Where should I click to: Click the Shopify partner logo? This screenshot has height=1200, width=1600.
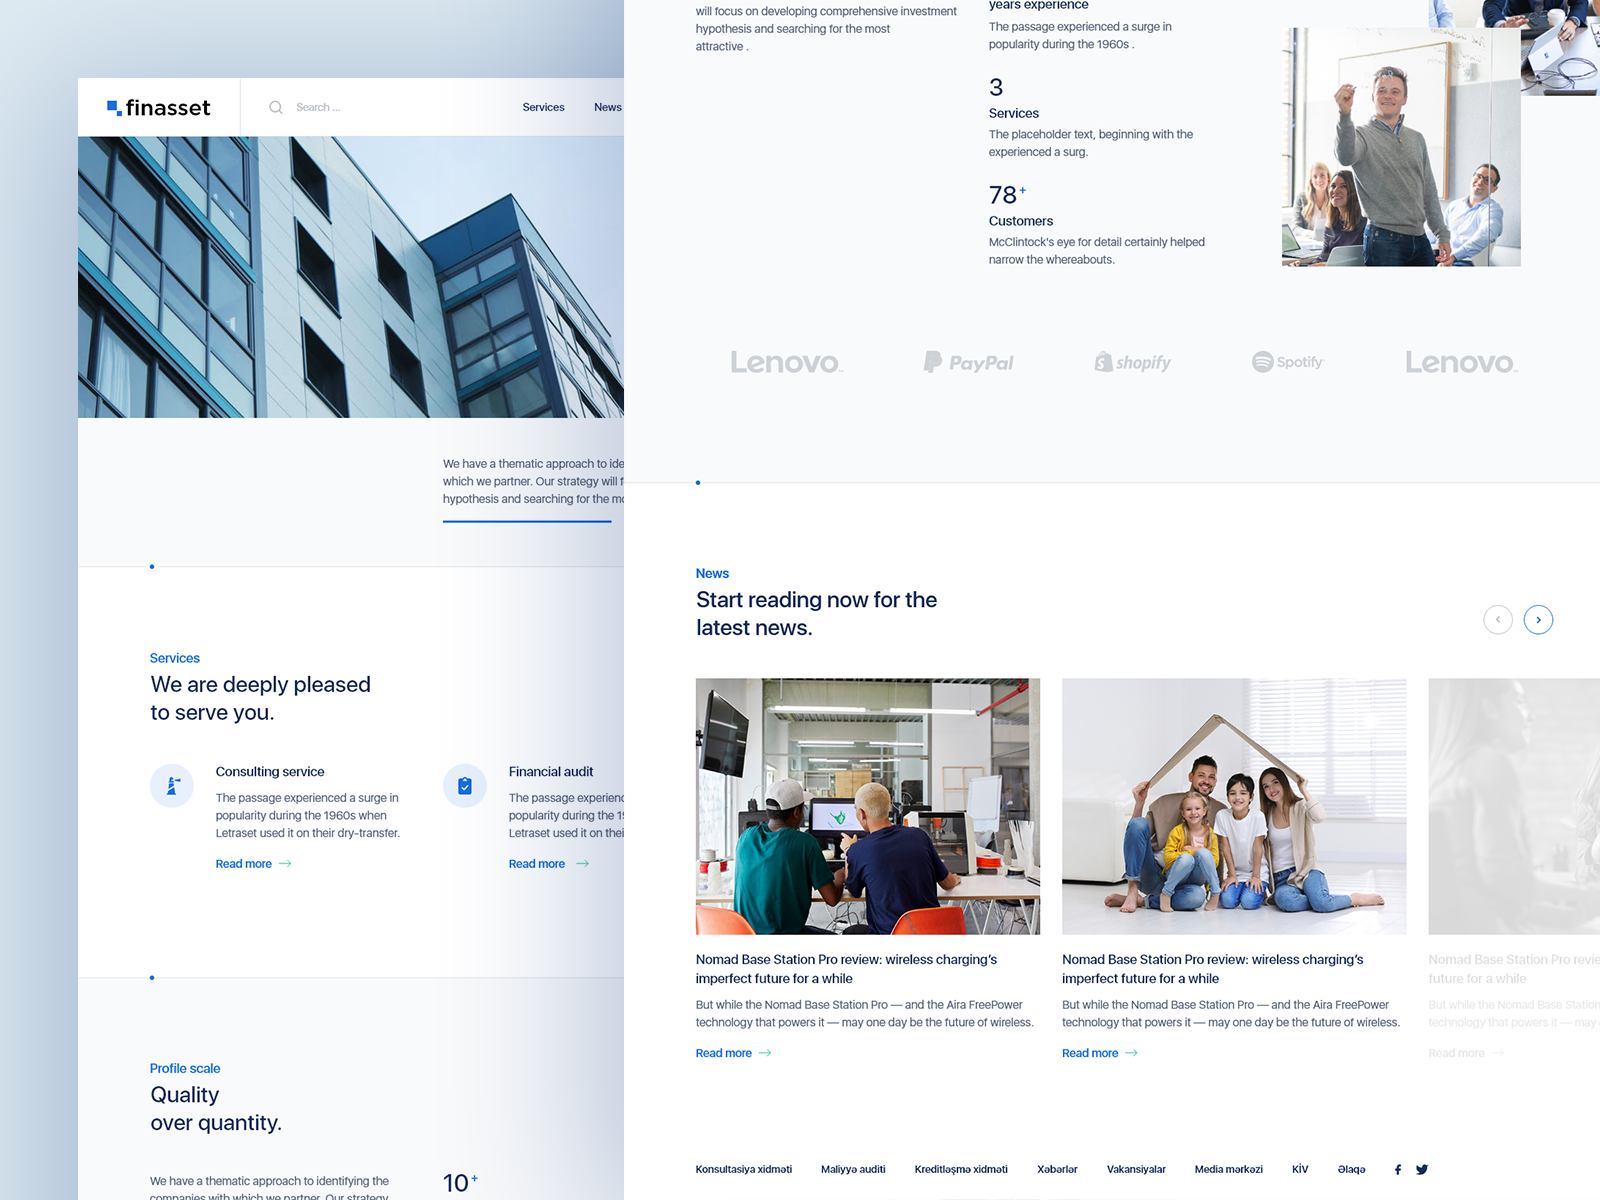(x=1132, y=362)
